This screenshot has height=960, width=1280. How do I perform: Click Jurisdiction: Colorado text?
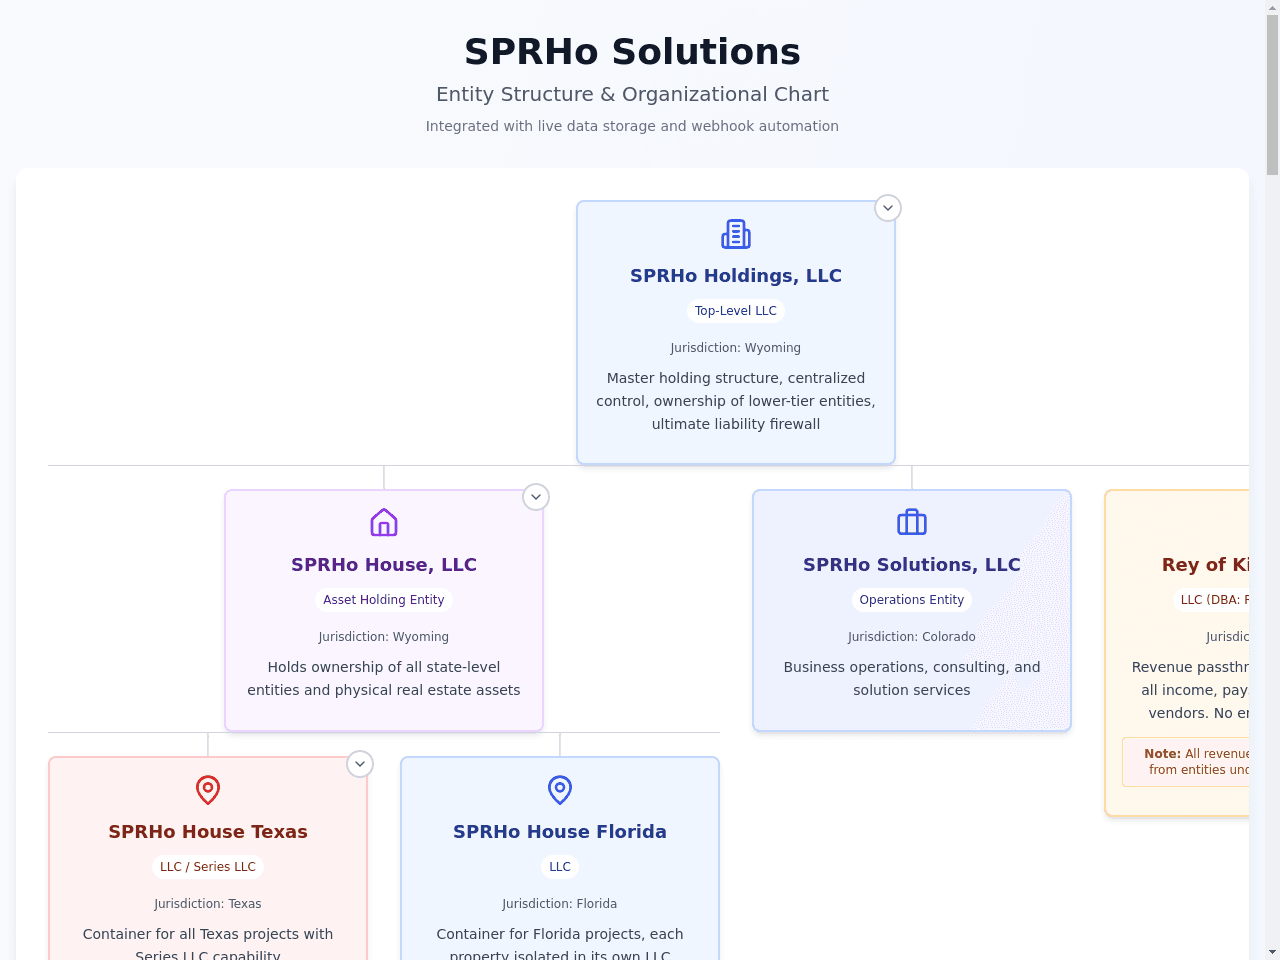(912, 637)
